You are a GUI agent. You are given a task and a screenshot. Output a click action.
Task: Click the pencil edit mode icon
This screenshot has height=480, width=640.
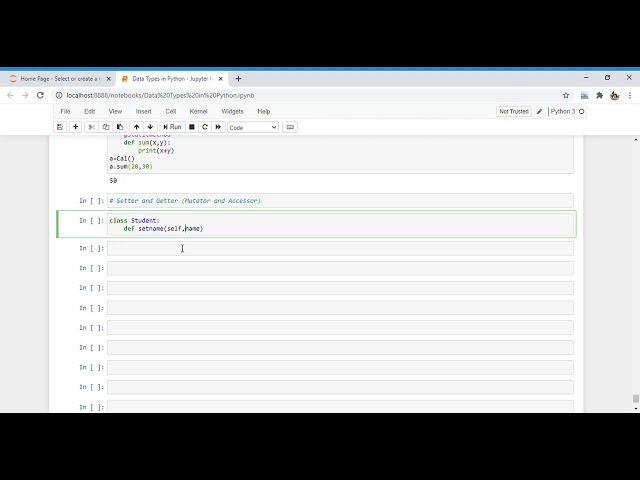(539, 111)
